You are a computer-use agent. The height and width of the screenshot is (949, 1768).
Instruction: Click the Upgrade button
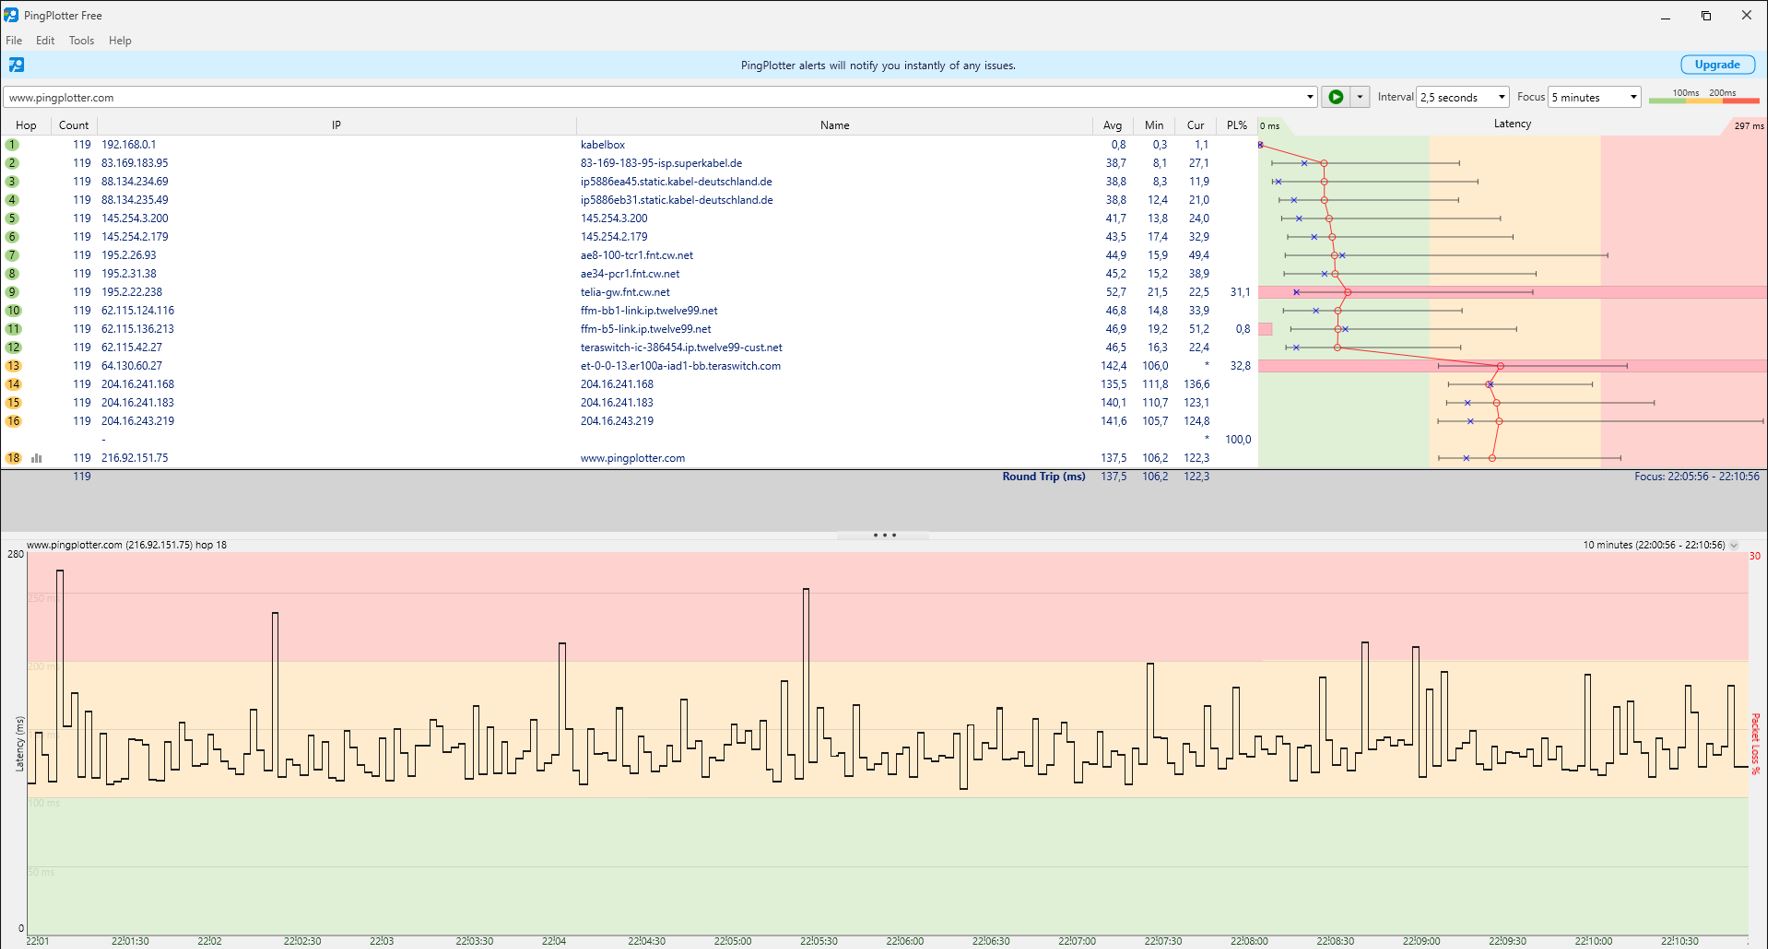(x=1717, y=65)
